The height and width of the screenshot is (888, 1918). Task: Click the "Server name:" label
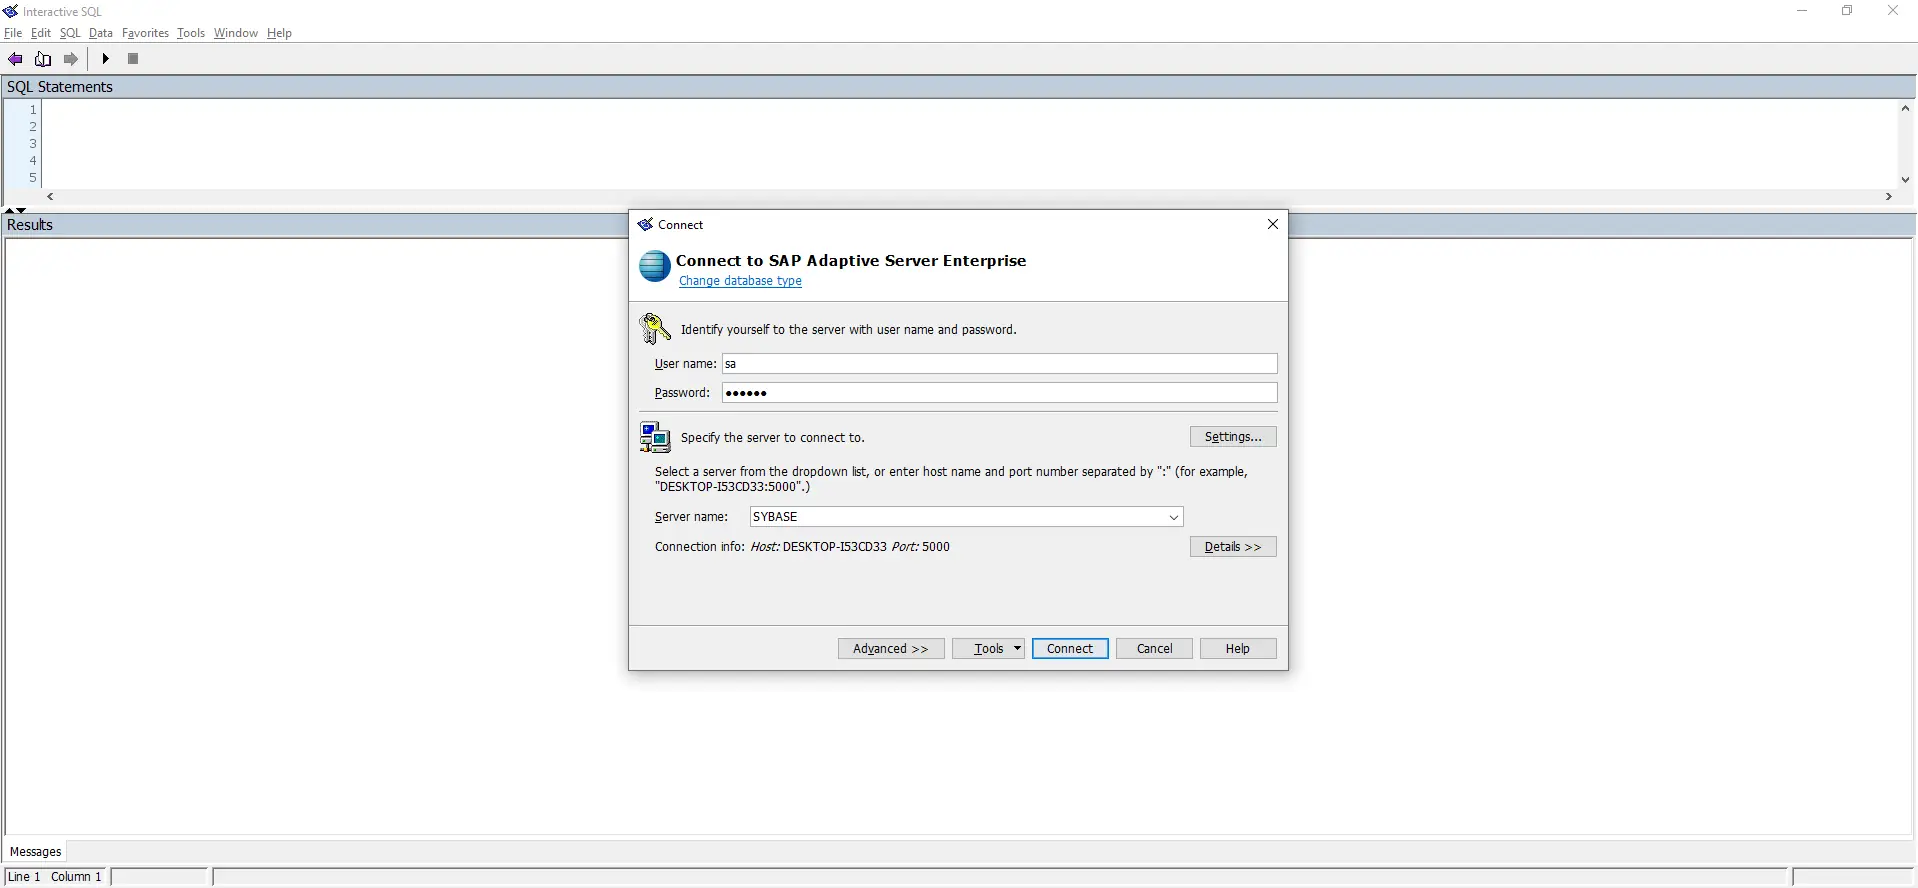691,517
